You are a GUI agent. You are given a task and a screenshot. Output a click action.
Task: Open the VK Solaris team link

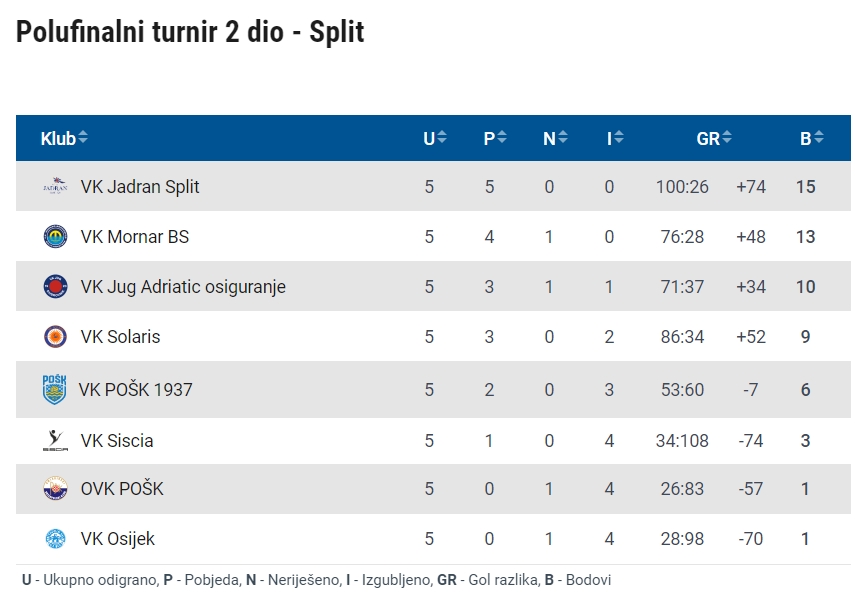tap(120, 337)
